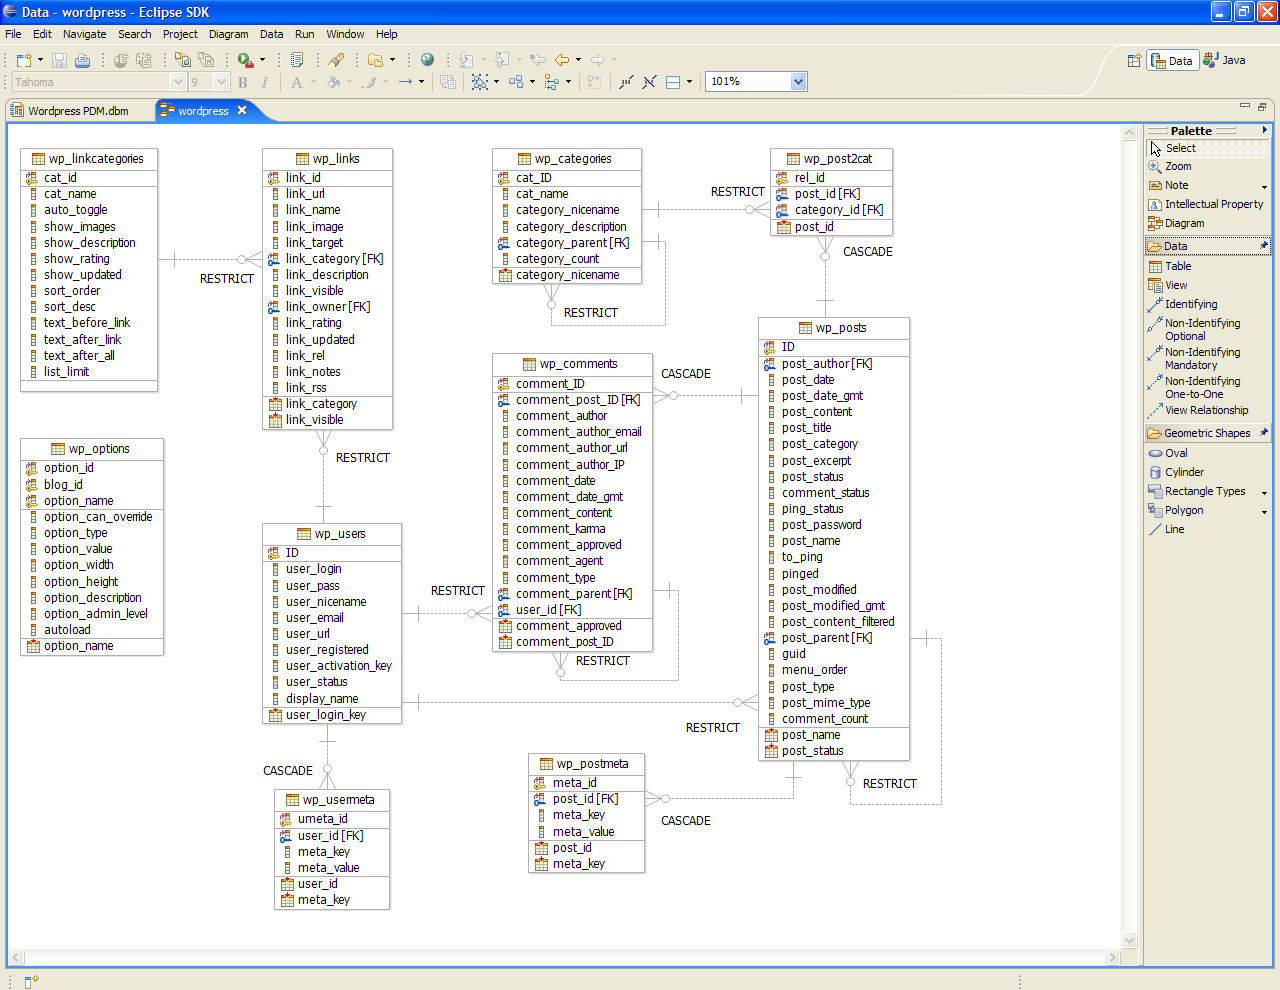The image size is (1280, 990).
Task: Click the Print toolbar icon
Action: 83,60
